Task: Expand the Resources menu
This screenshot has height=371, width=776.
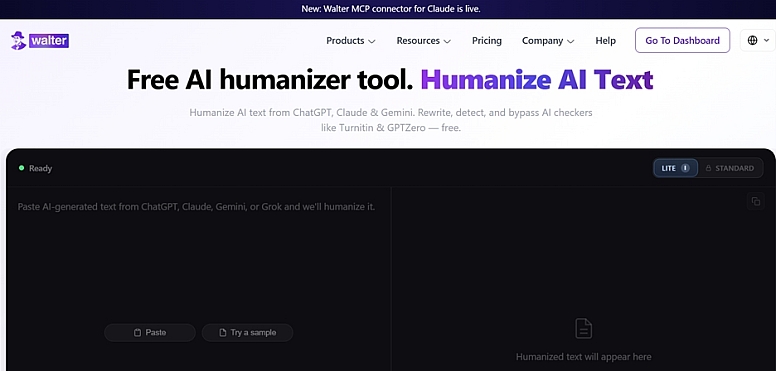Action: pyautogui.click(x=424, y=41)
